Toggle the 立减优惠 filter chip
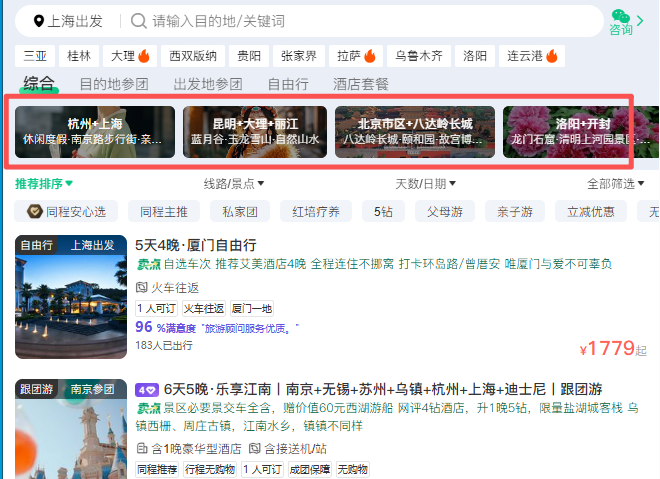 click(x=591, y=211)
